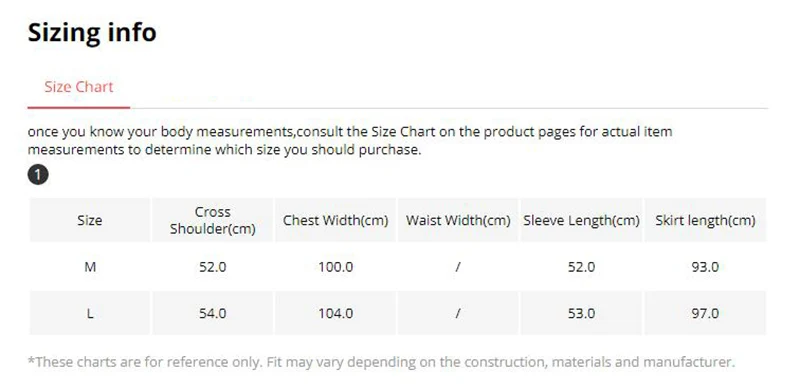
Task: Click the reference-only disclaimer footnote
Action: point(381,362)
